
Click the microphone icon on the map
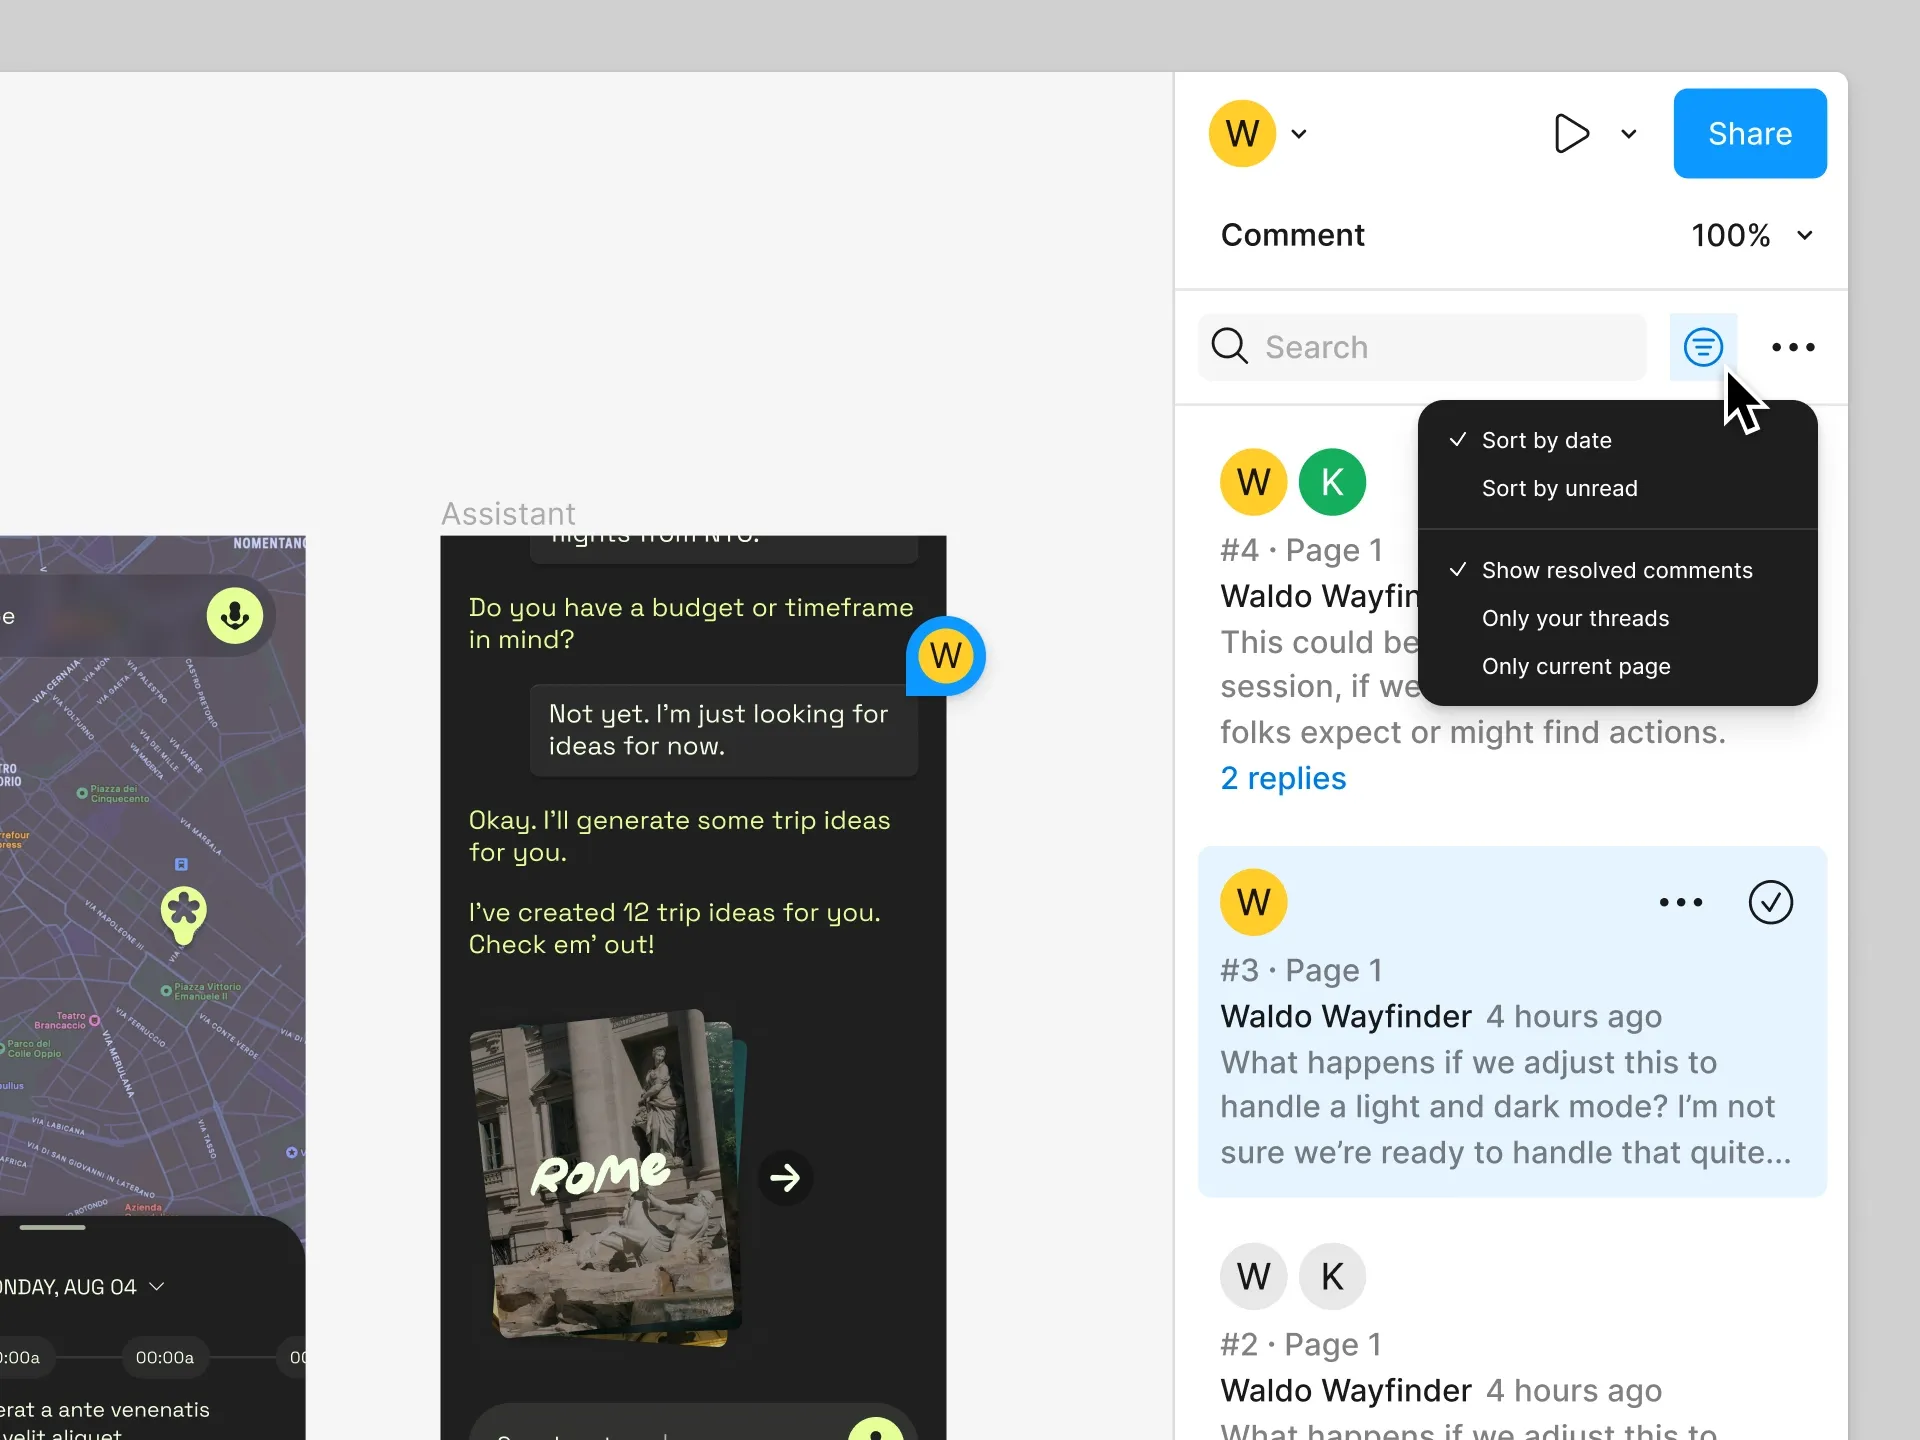click(x=235, y=615)
